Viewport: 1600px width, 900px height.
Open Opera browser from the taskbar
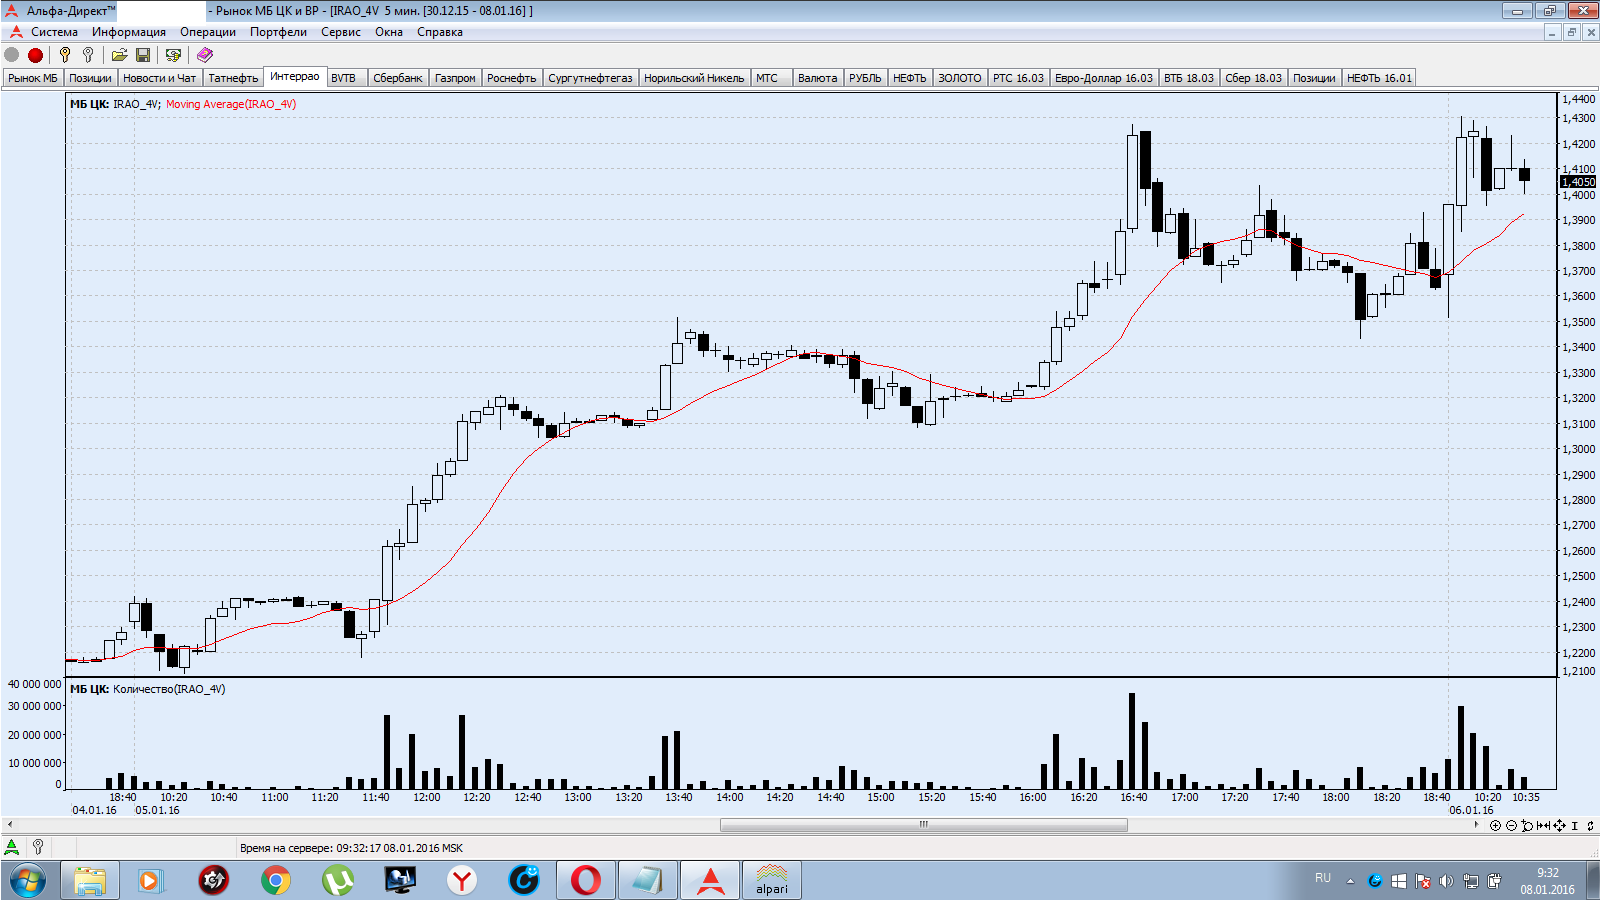[x=586, y=881]
